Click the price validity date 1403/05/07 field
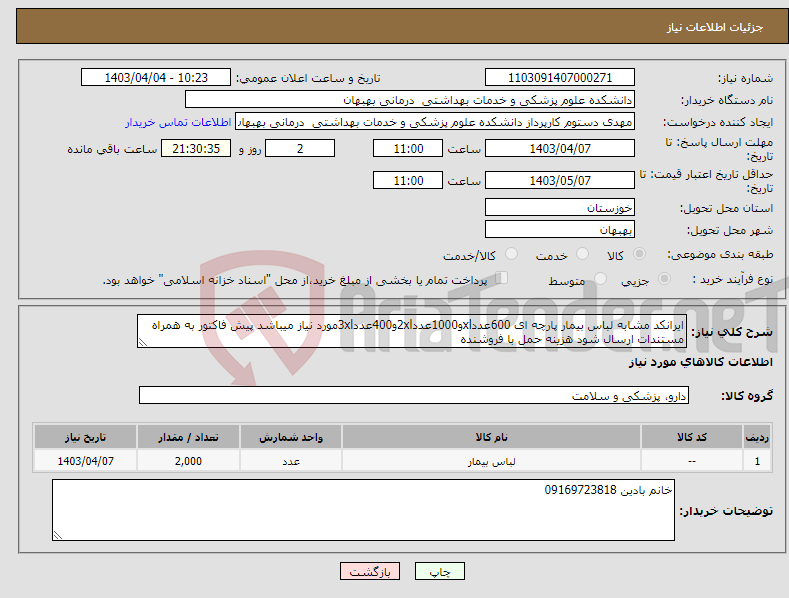 point(560,180)
